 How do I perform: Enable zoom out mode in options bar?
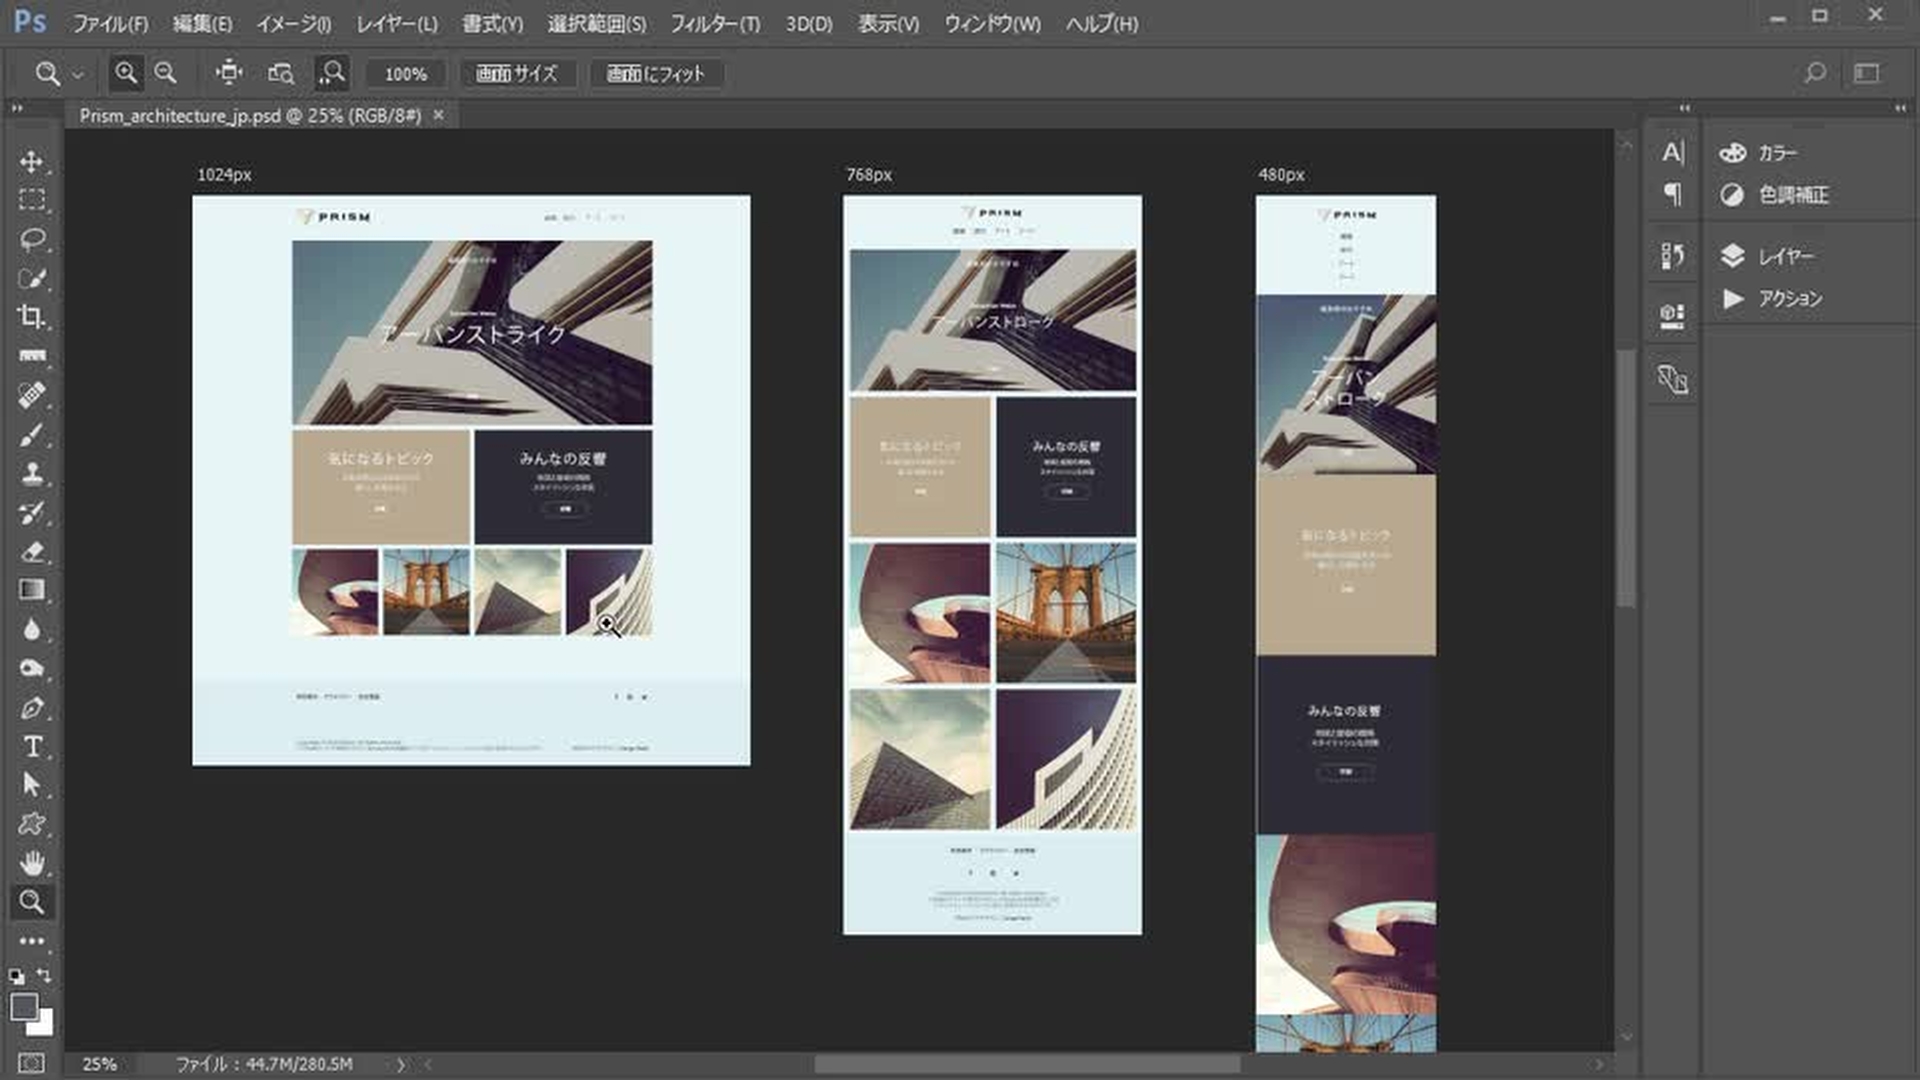[166, 73]
